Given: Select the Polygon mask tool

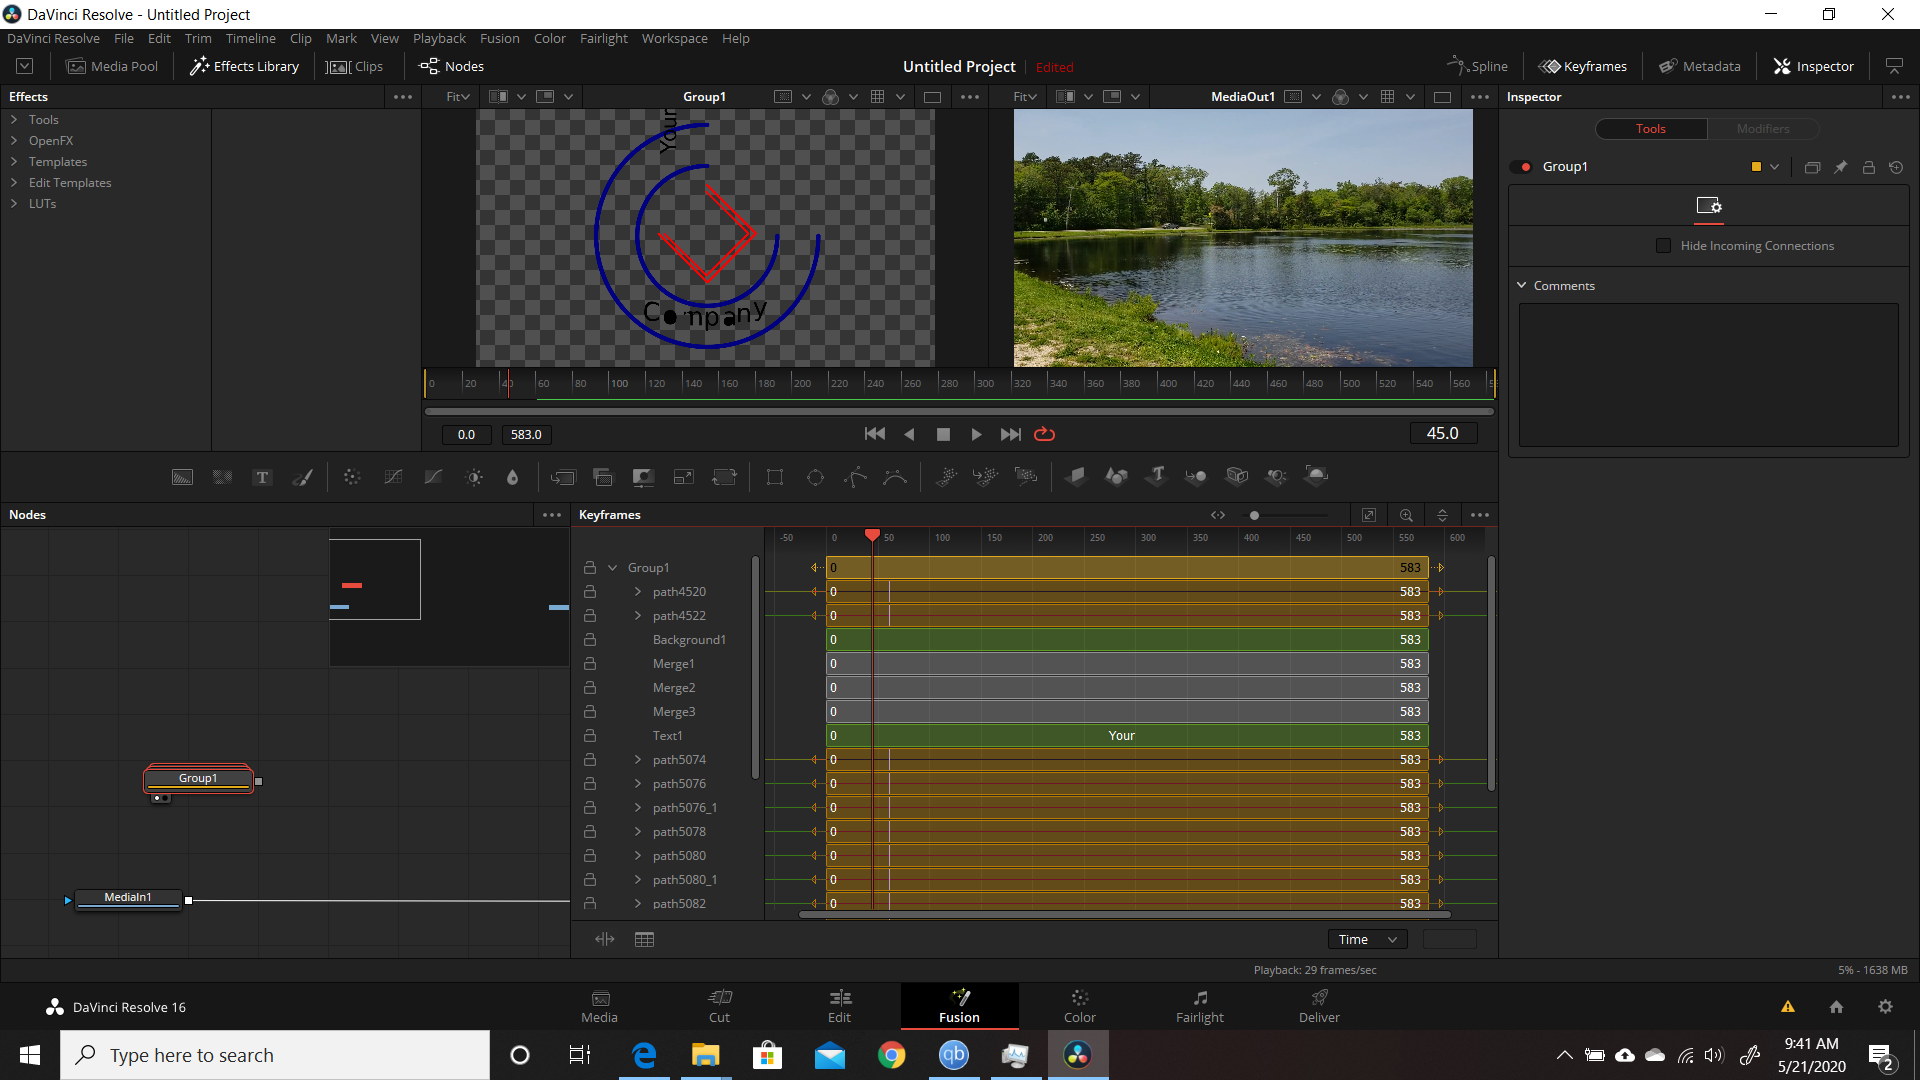Looking at the screenshot, I should click(855, 477).
